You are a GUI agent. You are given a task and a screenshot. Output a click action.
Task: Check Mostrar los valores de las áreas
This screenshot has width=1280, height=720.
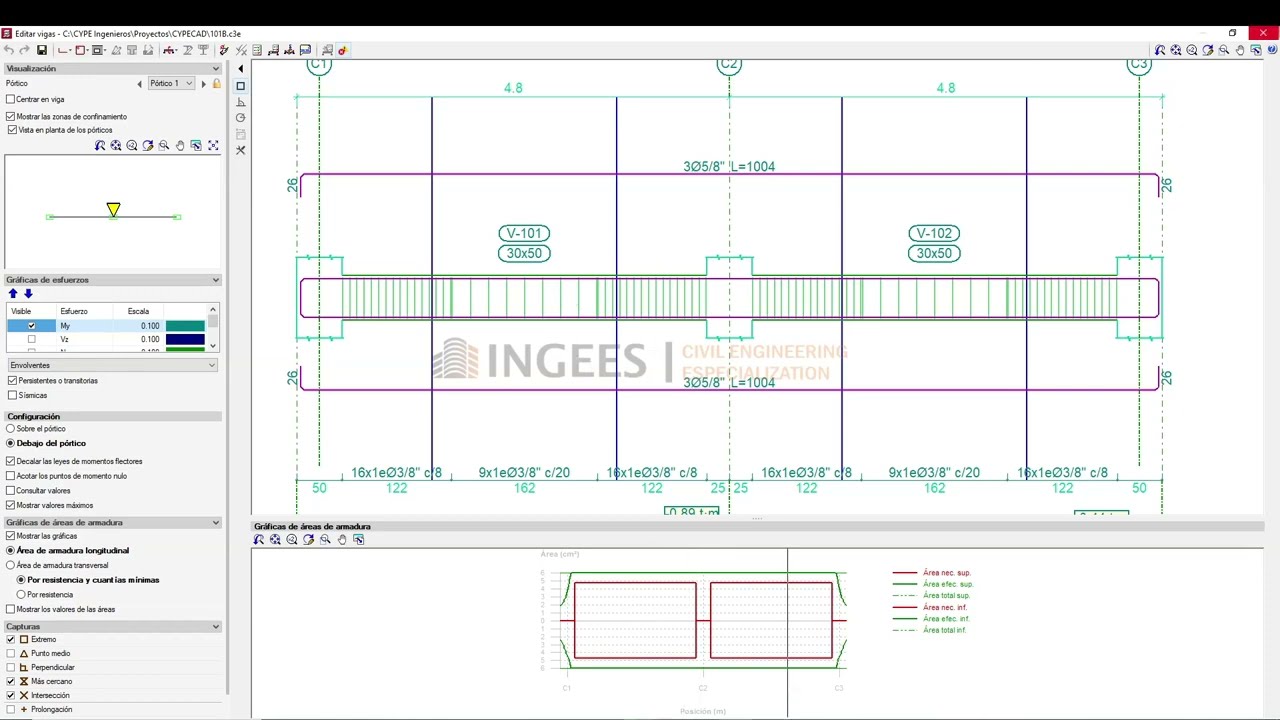(11, 610)
